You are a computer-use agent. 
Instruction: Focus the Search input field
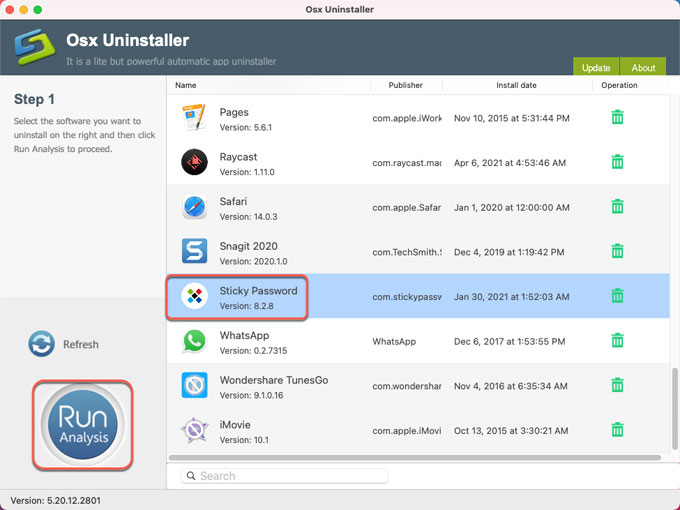(x=284, y=476)
